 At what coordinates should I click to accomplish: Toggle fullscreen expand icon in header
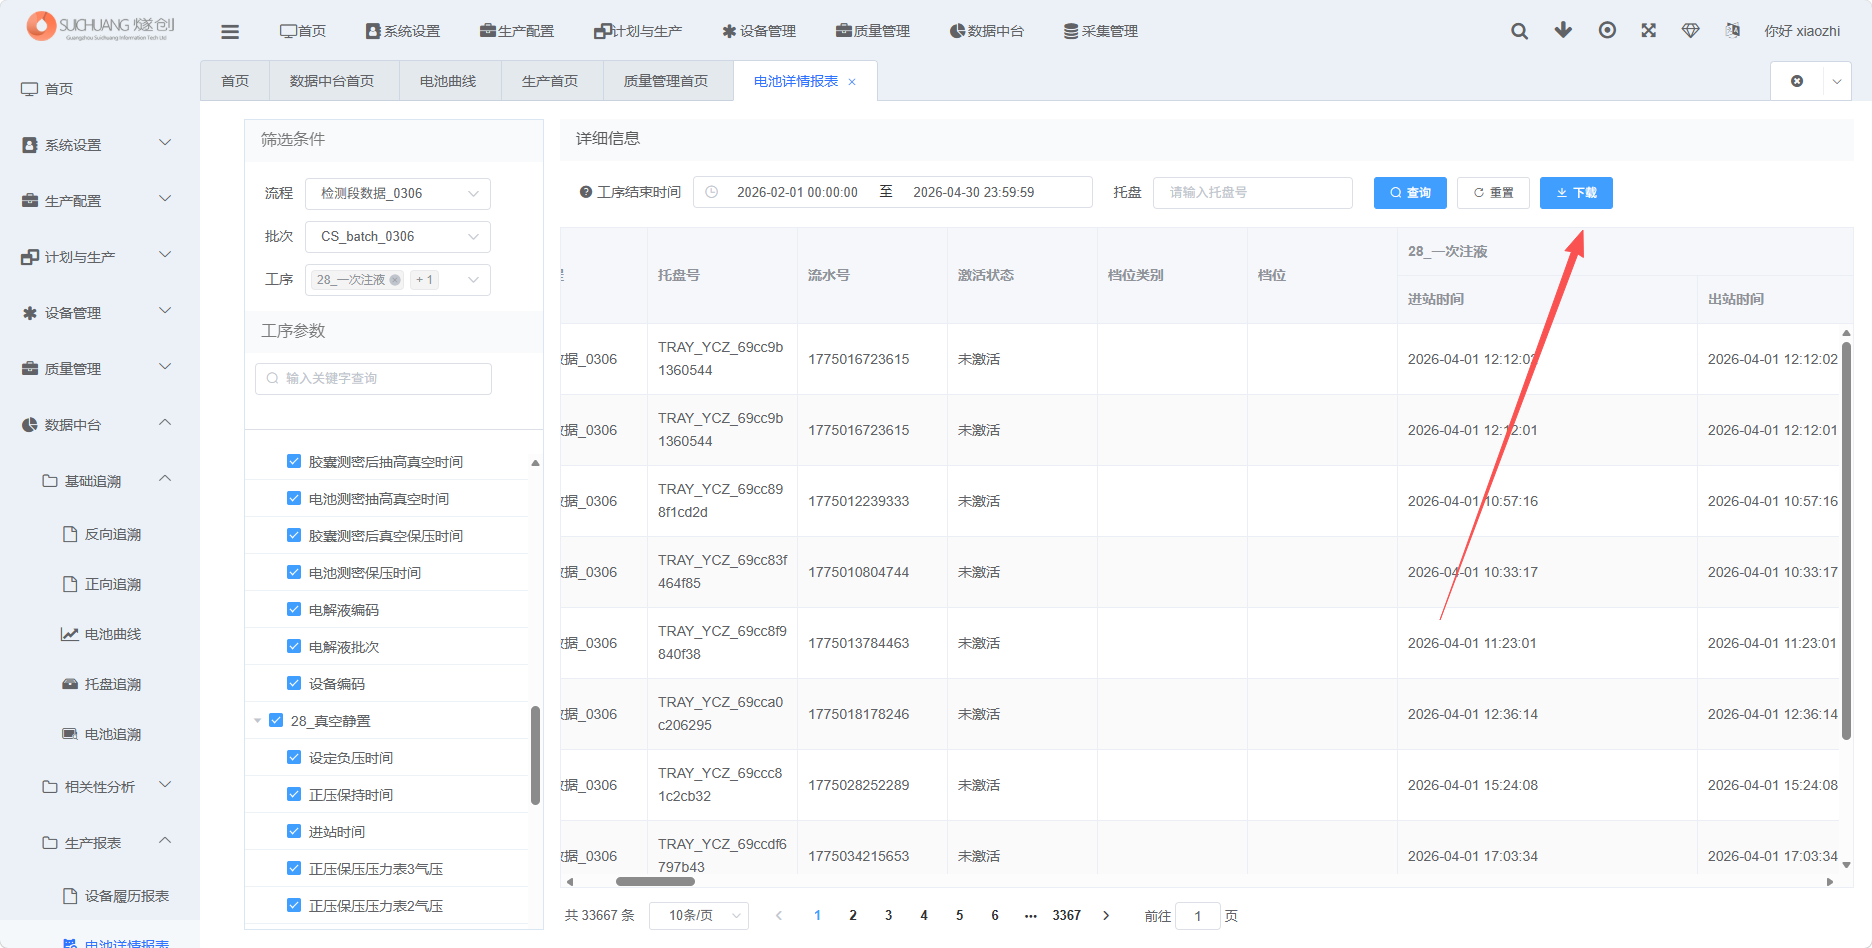tap(1649, 30)
